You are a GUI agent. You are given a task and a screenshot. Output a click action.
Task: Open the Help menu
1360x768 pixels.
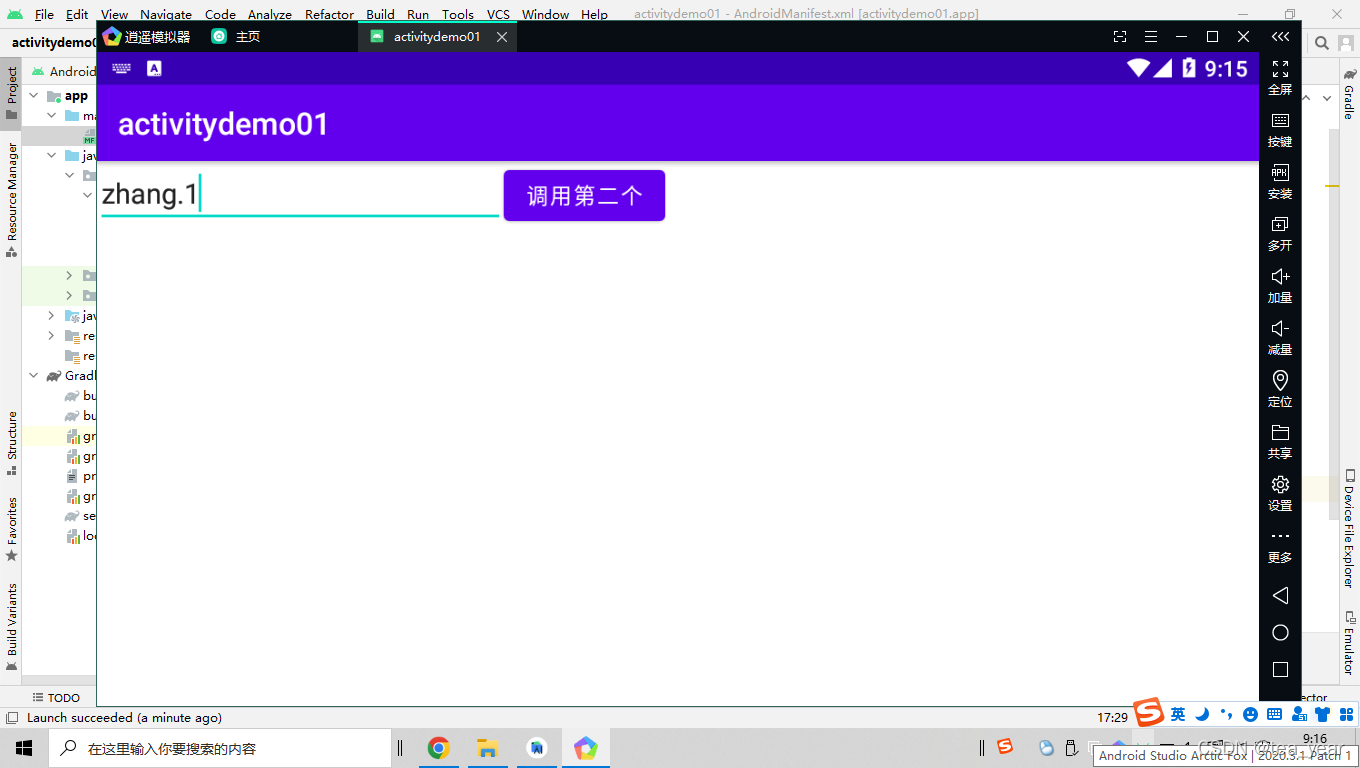[594, 14]
